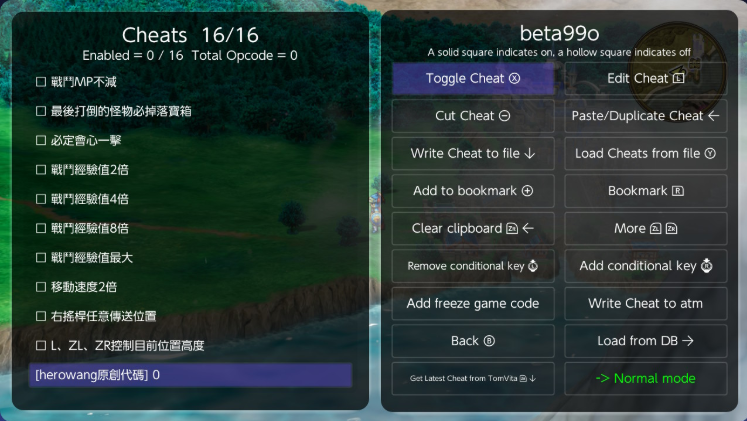
Task: Click Write Cheat to file
Action: coord(473,154)
